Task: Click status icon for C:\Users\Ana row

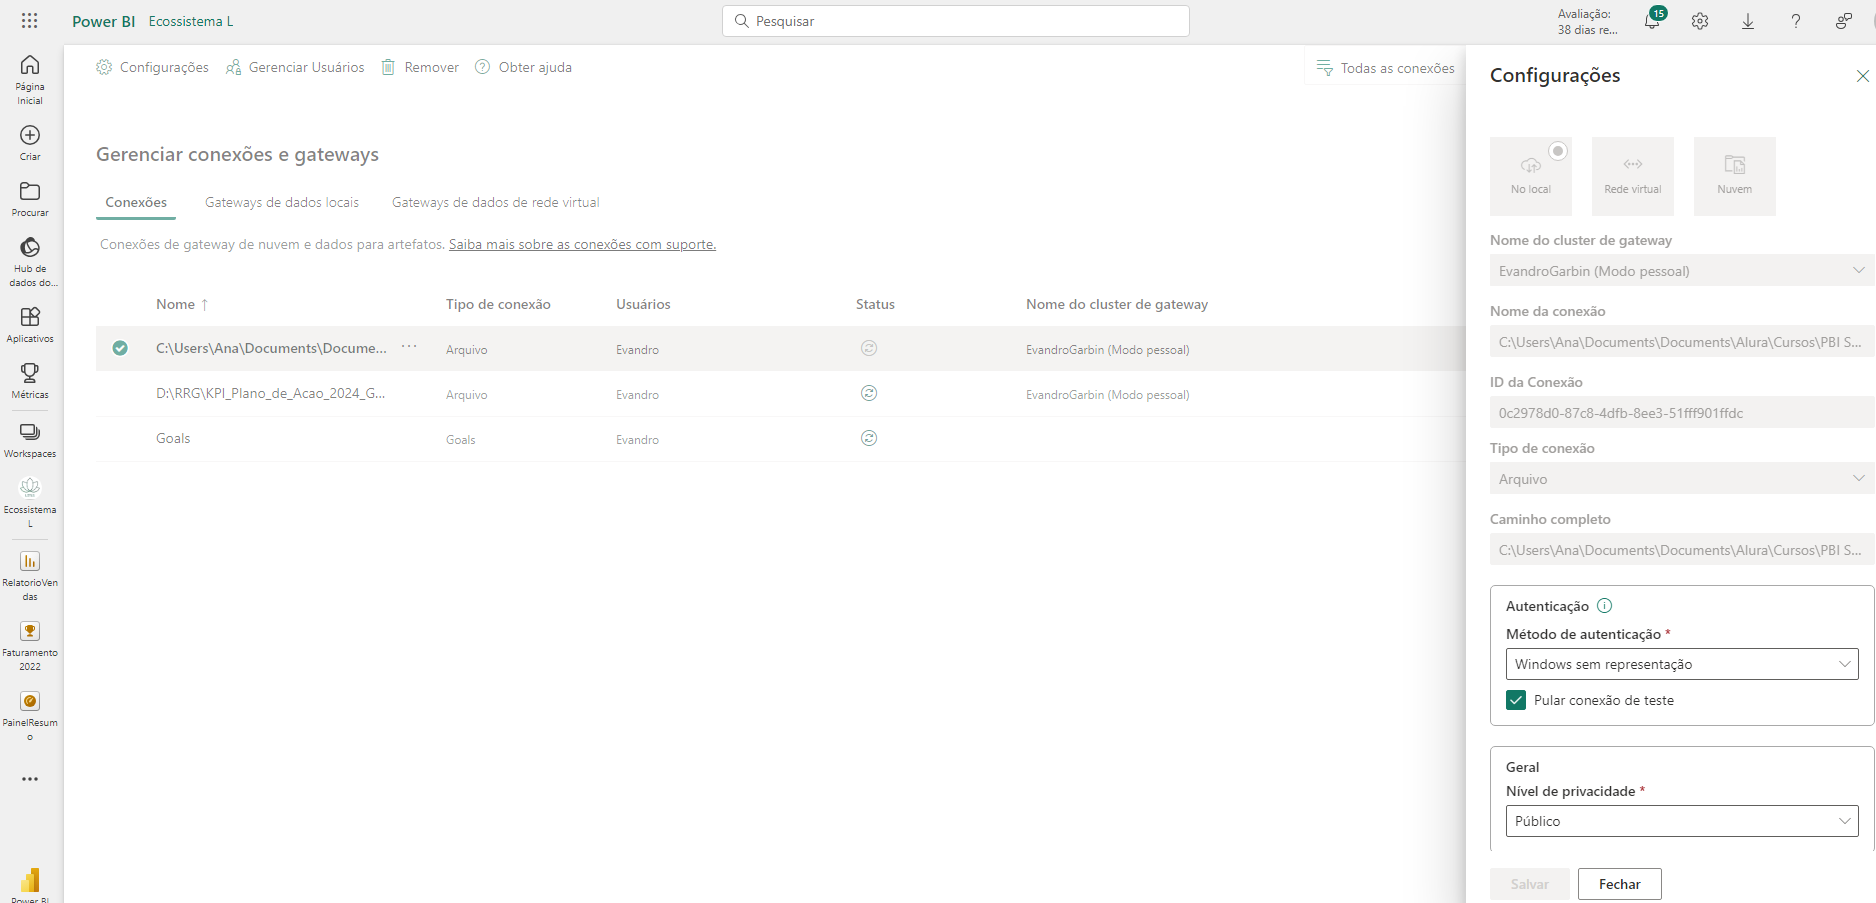Action: [869, 348]
